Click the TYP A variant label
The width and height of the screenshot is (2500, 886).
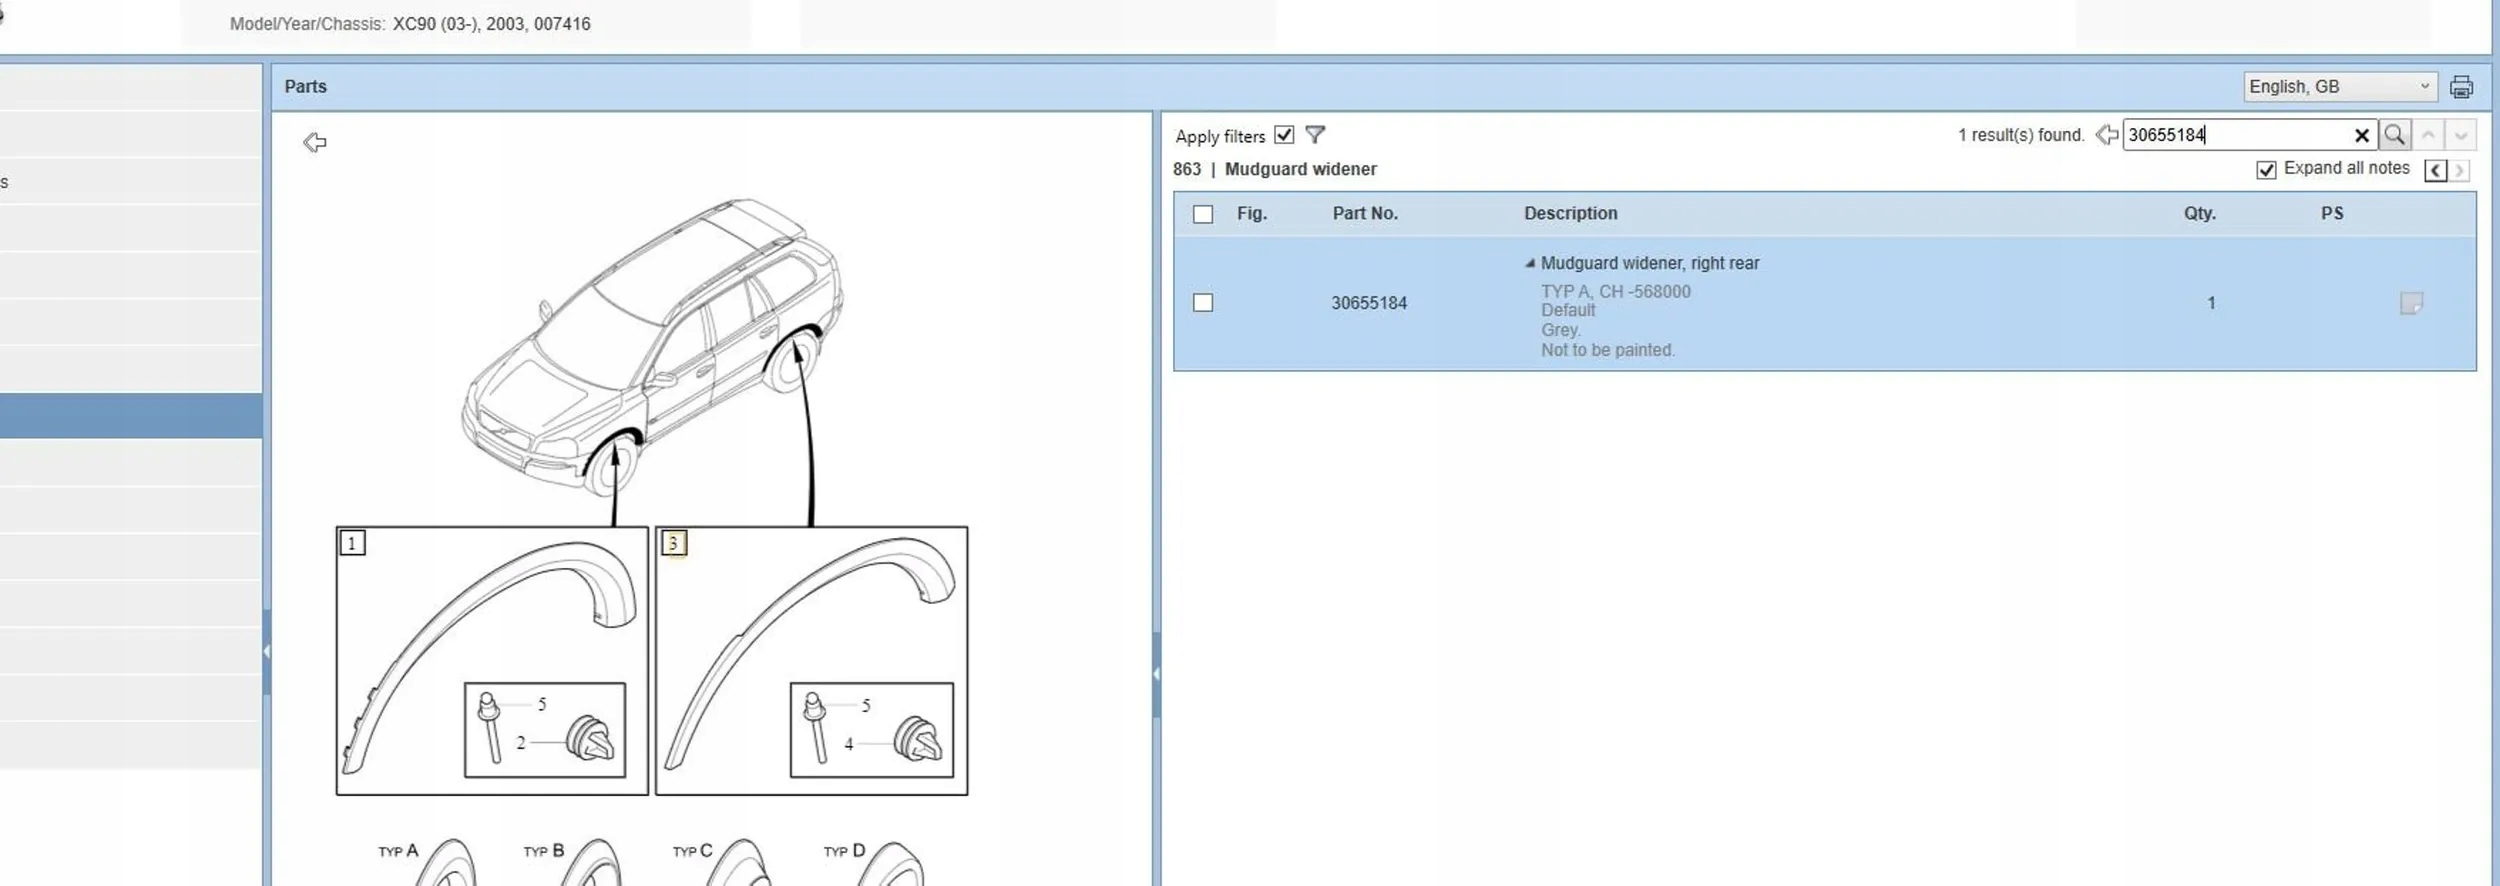398,851
